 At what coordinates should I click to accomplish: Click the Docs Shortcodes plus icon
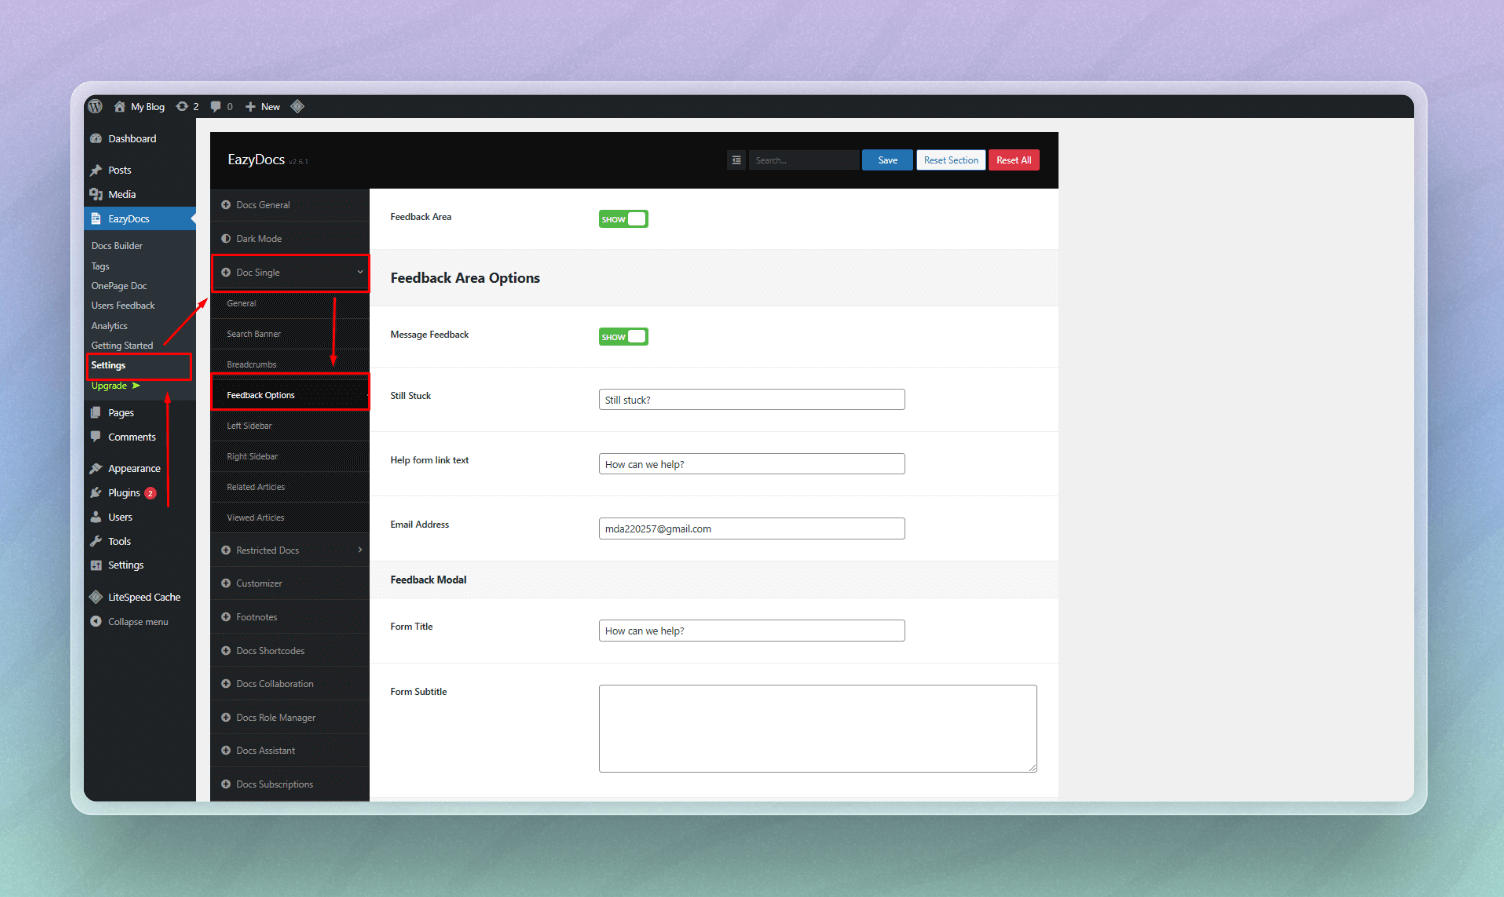[x=226, y=651]
